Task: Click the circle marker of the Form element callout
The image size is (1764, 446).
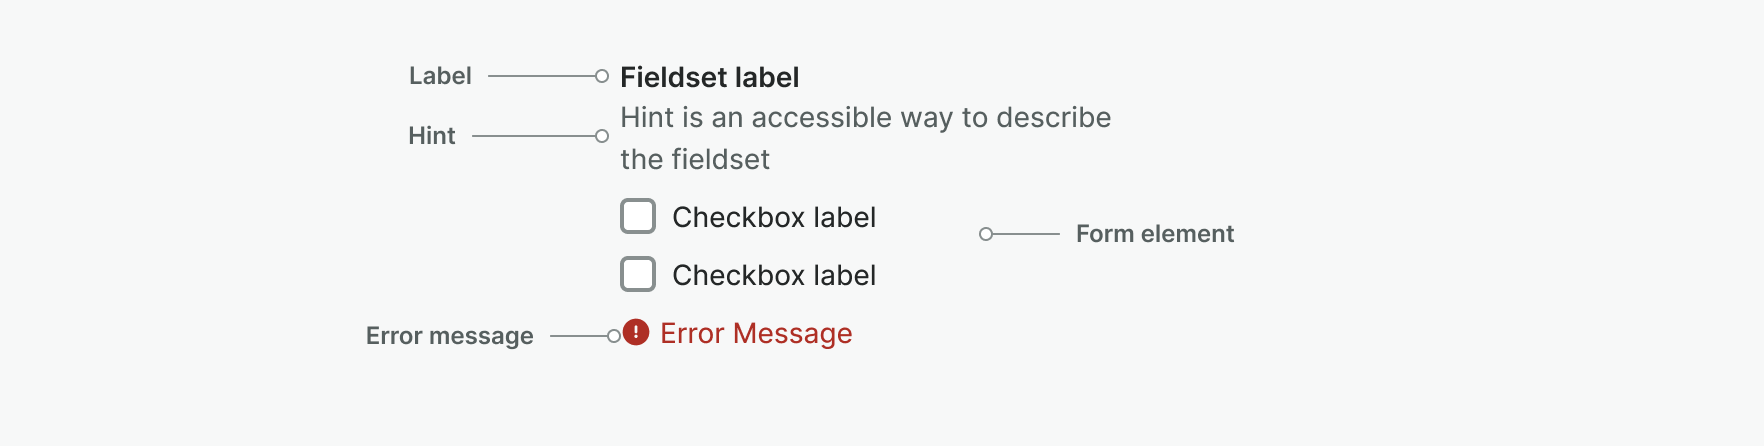Action: [986, 234]
